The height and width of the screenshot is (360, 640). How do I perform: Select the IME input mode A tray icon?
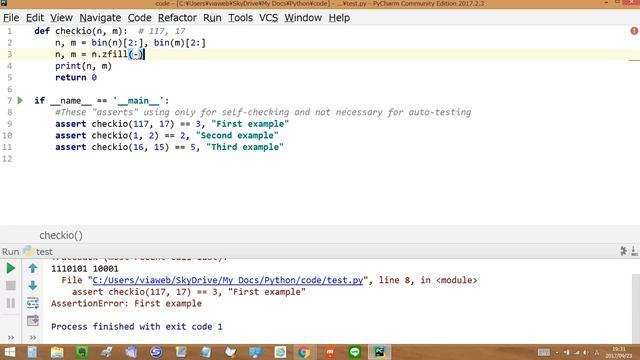coord(597,352)
